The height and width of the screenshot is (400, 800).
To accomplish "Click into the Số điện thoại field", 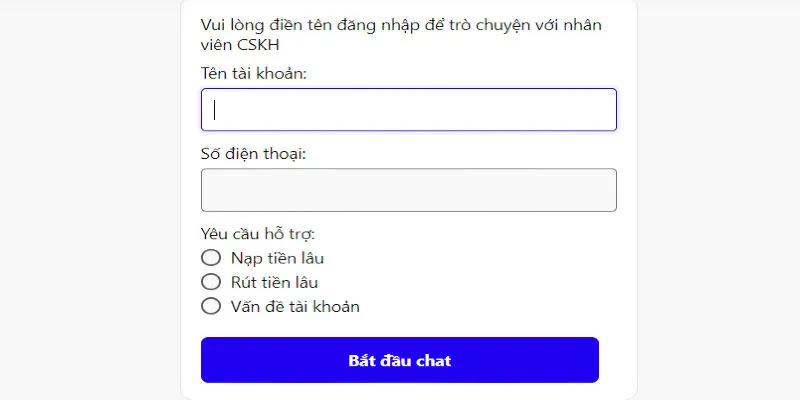I will point(408,190).
